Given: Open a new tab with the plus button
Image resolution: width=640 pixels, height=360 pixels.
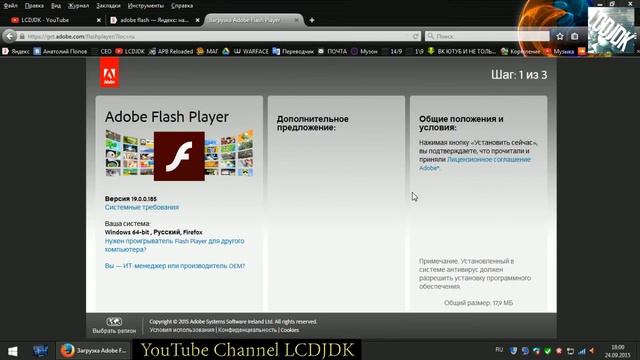Looking at the screenshot, I should pos(312,20).
